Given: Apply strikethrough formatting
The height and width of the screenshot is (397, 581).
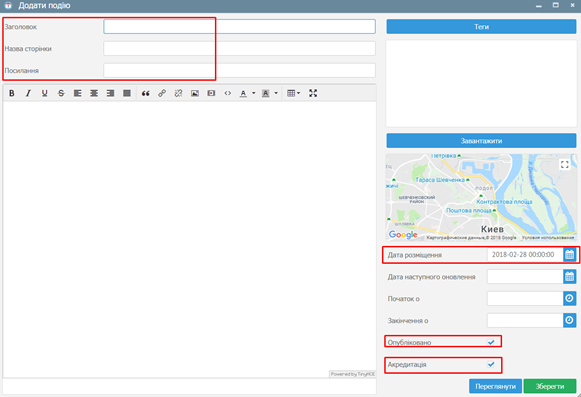Looking at the screenshot, I should (x=61, y=93).
